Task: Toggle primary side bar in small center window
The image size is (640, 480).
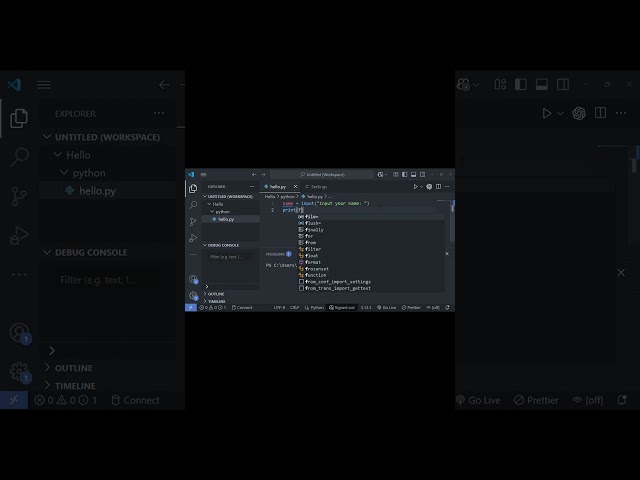Action: pos(404,174)
